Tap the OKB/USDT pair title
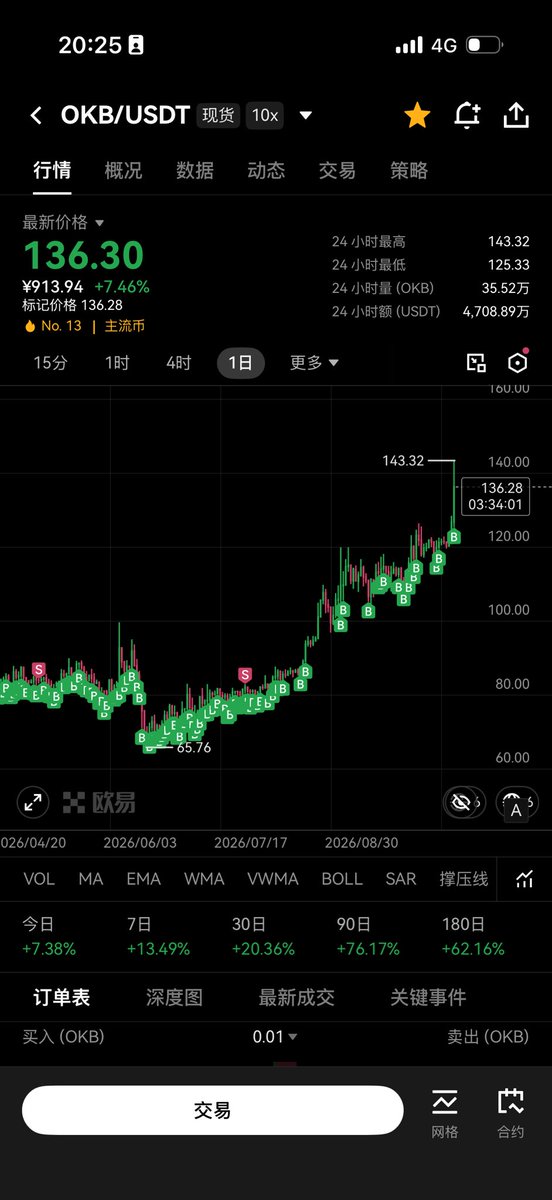The height and width of the screenshot is (1200, 552). click(125, 116)
